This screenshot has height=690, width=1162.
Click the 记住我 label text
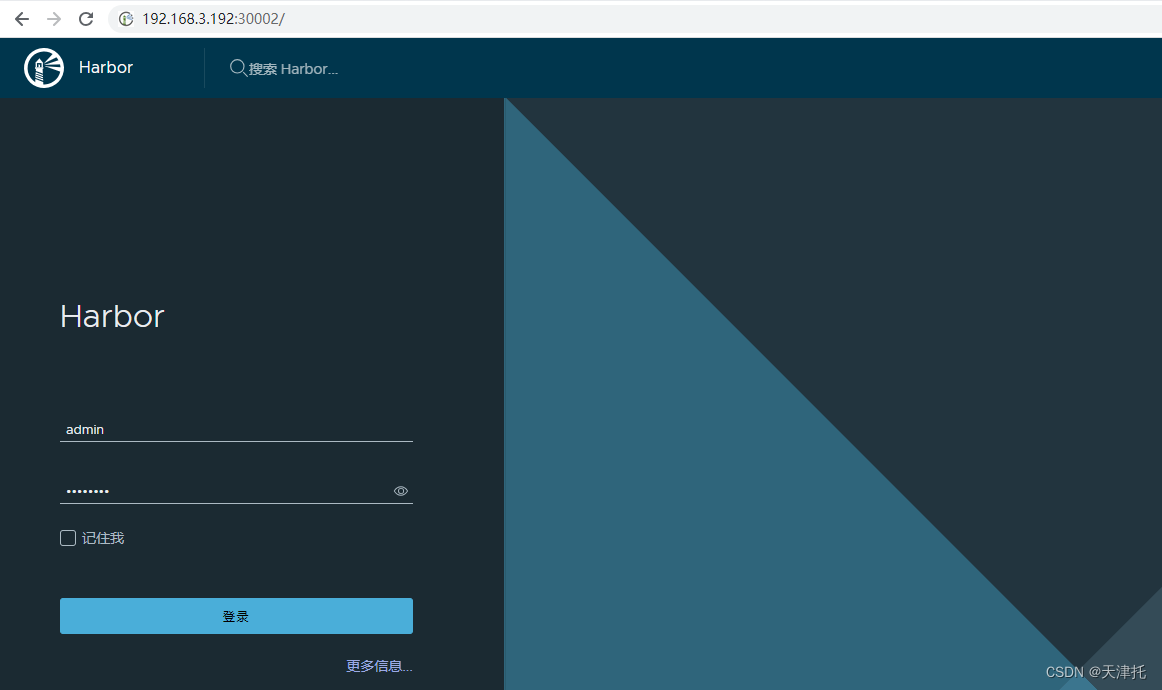coord(103,538)
